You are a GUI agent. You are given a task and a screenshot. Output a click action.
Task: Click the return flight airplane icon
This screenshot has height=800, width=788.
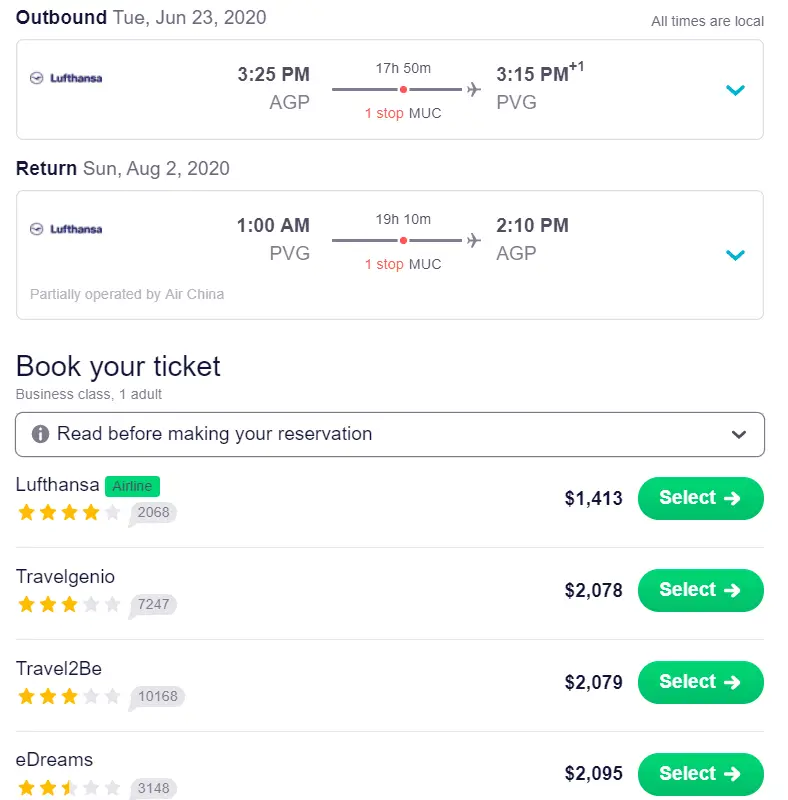click(x=474, y=241)
